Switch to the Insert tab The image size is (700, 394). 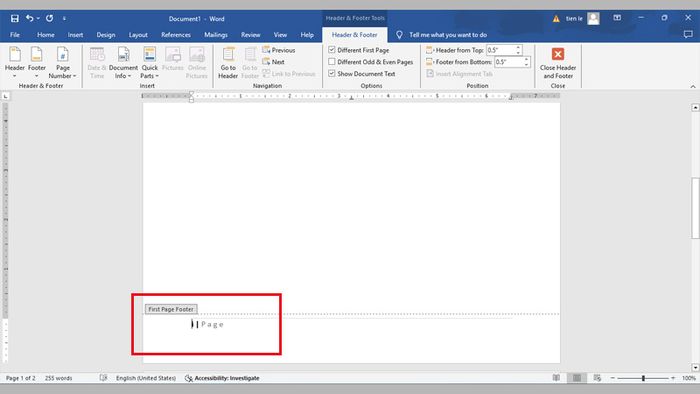tap(75, 35)
